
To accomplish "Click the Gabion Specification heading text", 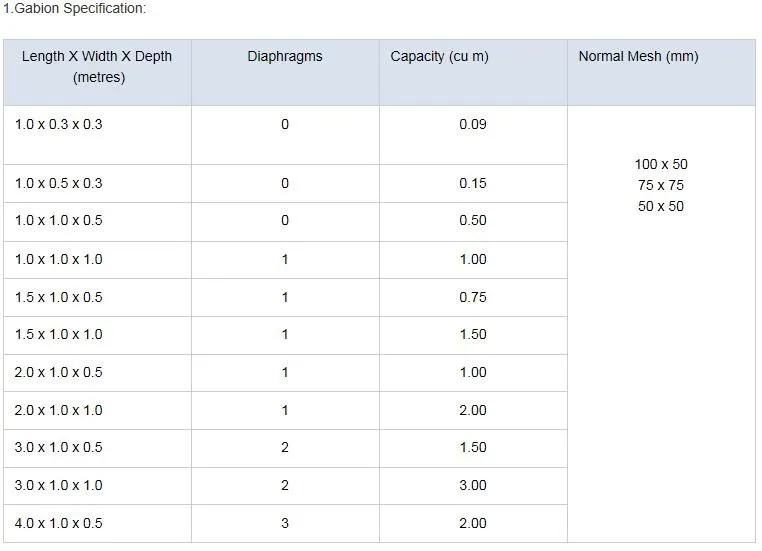I will (74, 8).
